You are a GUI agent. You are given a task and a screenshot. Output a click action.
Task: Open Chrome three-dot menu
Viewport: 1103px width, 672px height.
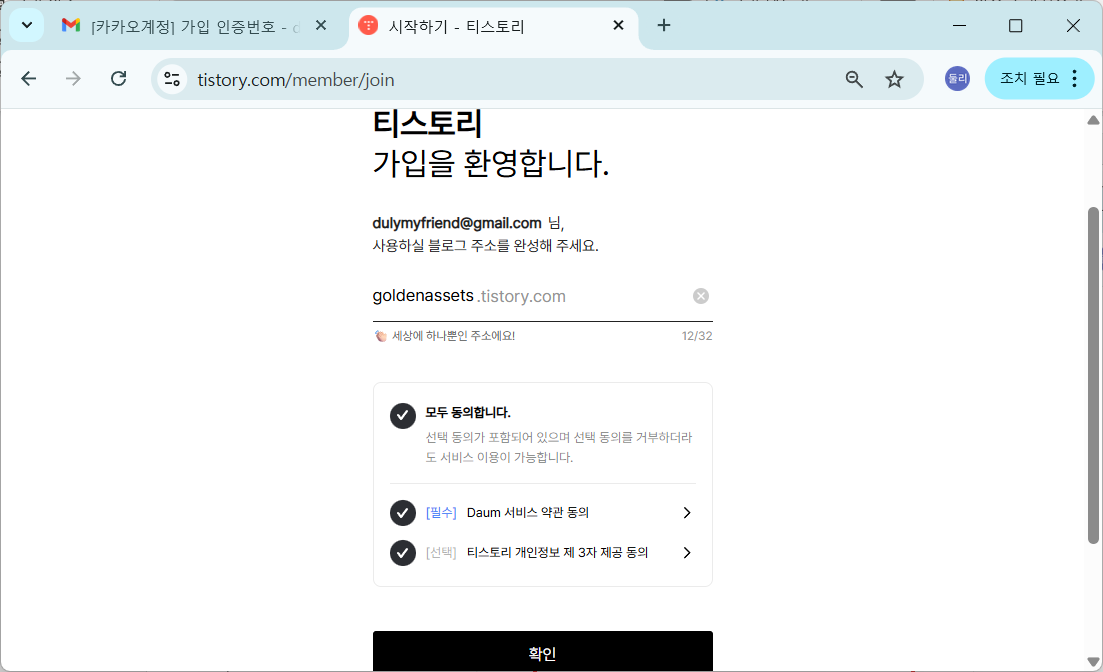pos(1074,79)
